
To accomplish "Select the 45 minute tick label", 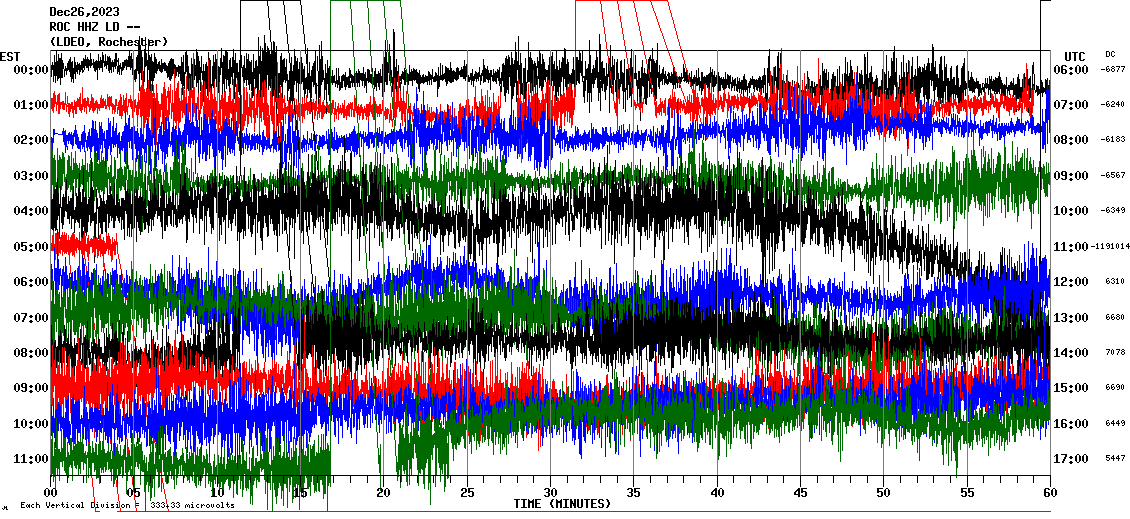I will pos(800,493).
